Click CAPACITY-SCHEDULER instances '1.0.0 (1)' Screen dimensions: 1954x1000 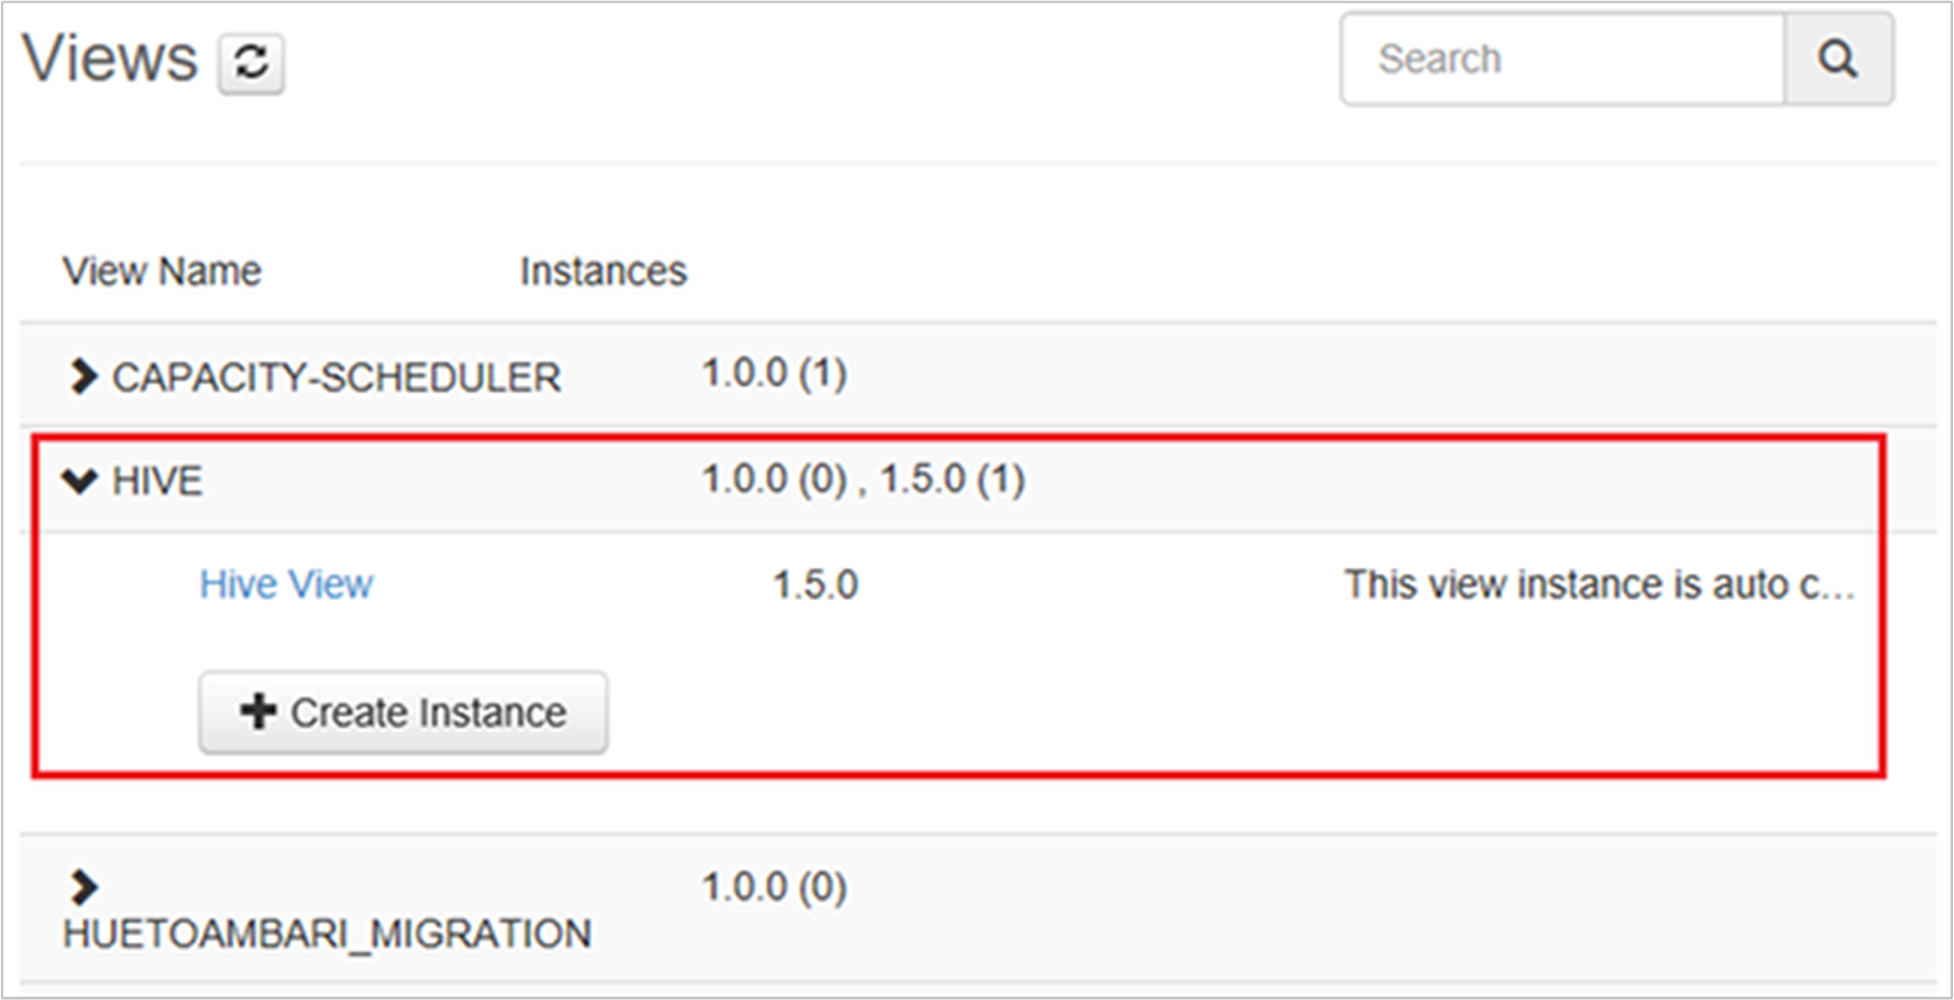(x=774, y=373)
